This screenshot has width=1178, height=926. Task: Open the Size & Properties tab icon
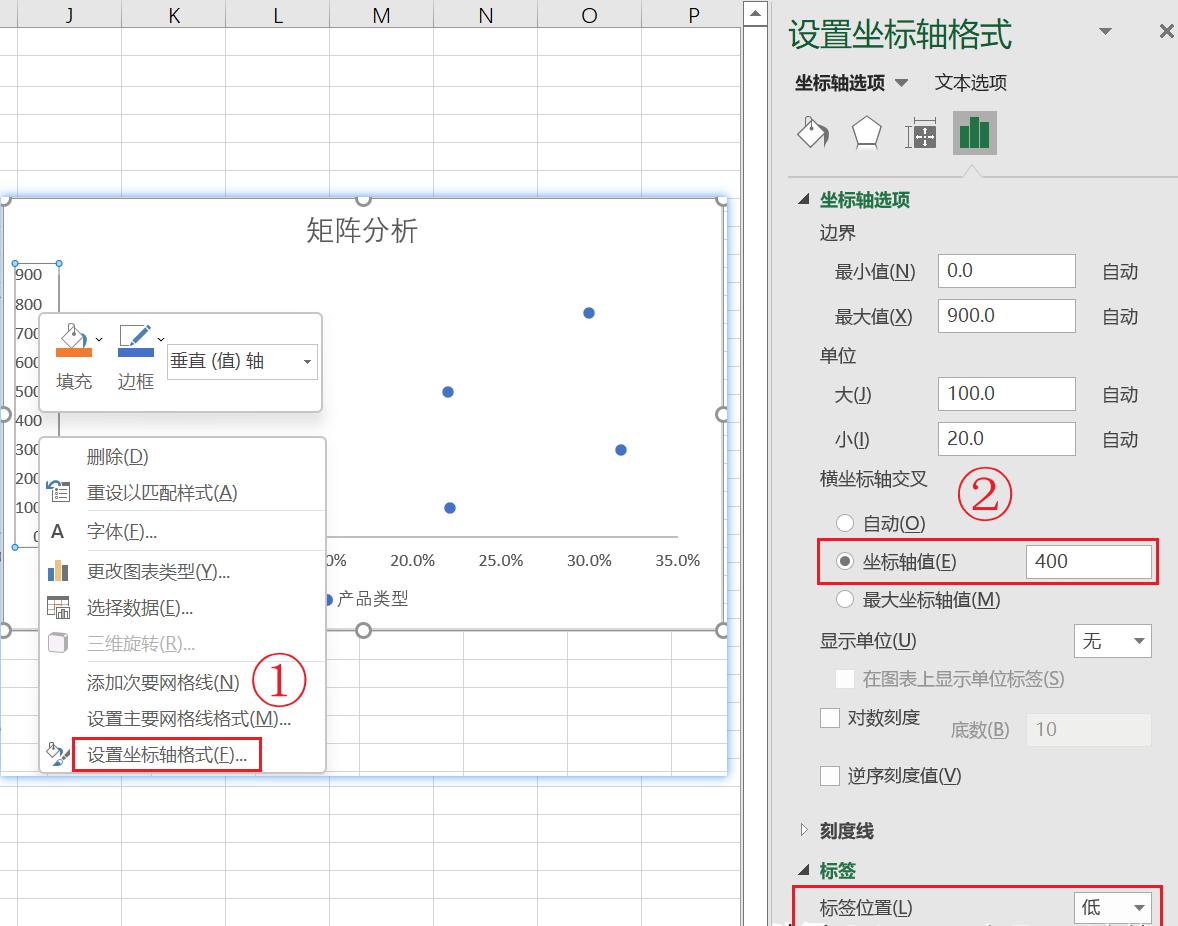point(920,133)
